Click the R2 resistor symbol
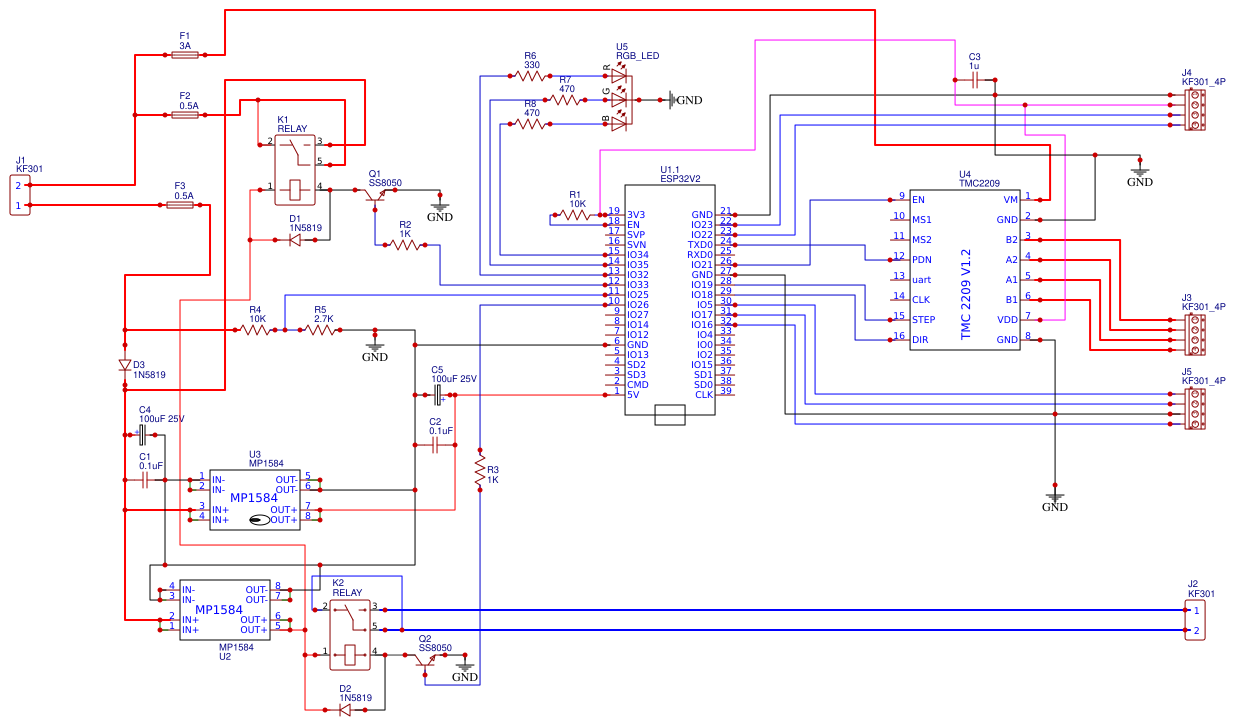1236x726 pixels. pos(405,245)
